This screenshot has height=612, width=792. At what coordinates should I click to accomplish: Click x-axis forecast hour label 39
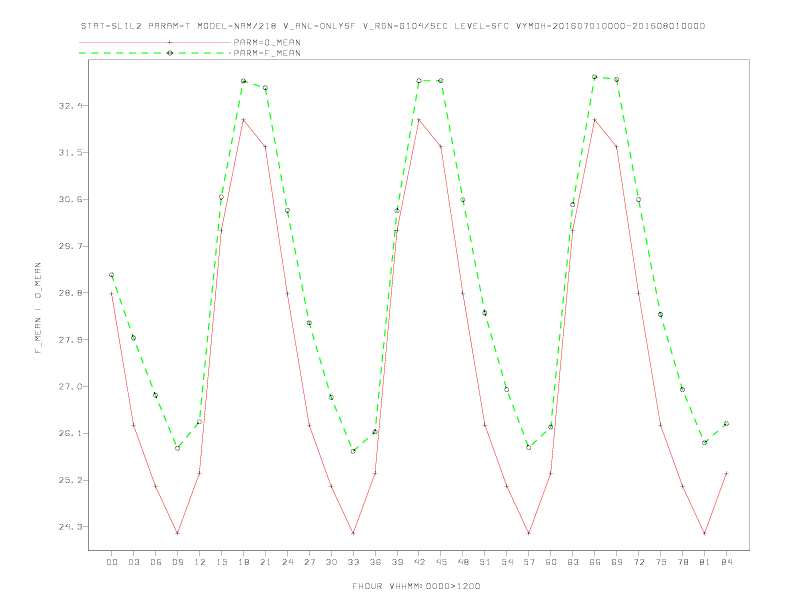(397, 562)
